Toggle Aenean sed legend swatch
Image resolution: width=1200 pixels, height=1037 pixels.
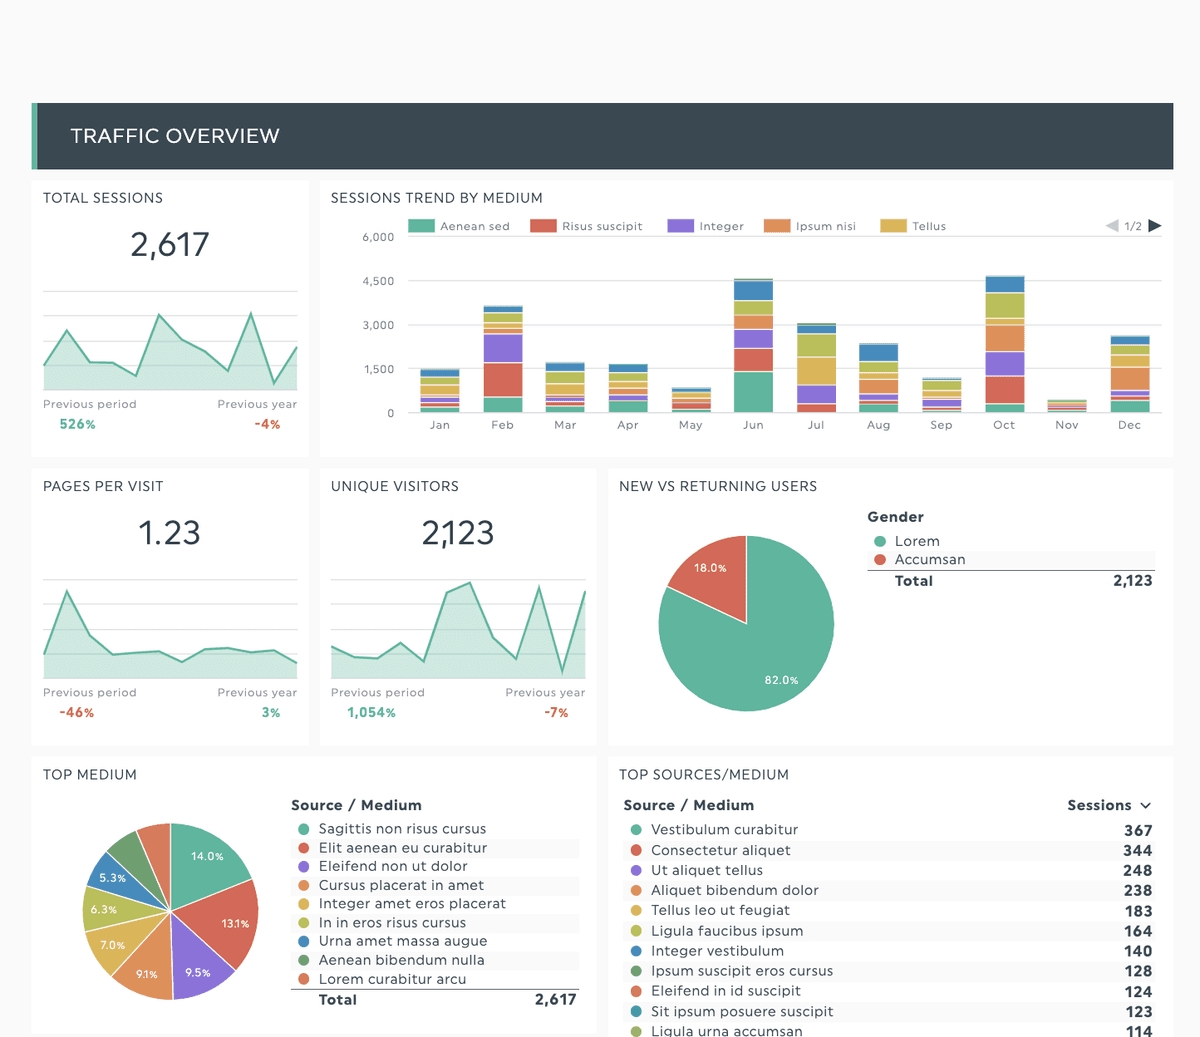[x=421, y=226]
